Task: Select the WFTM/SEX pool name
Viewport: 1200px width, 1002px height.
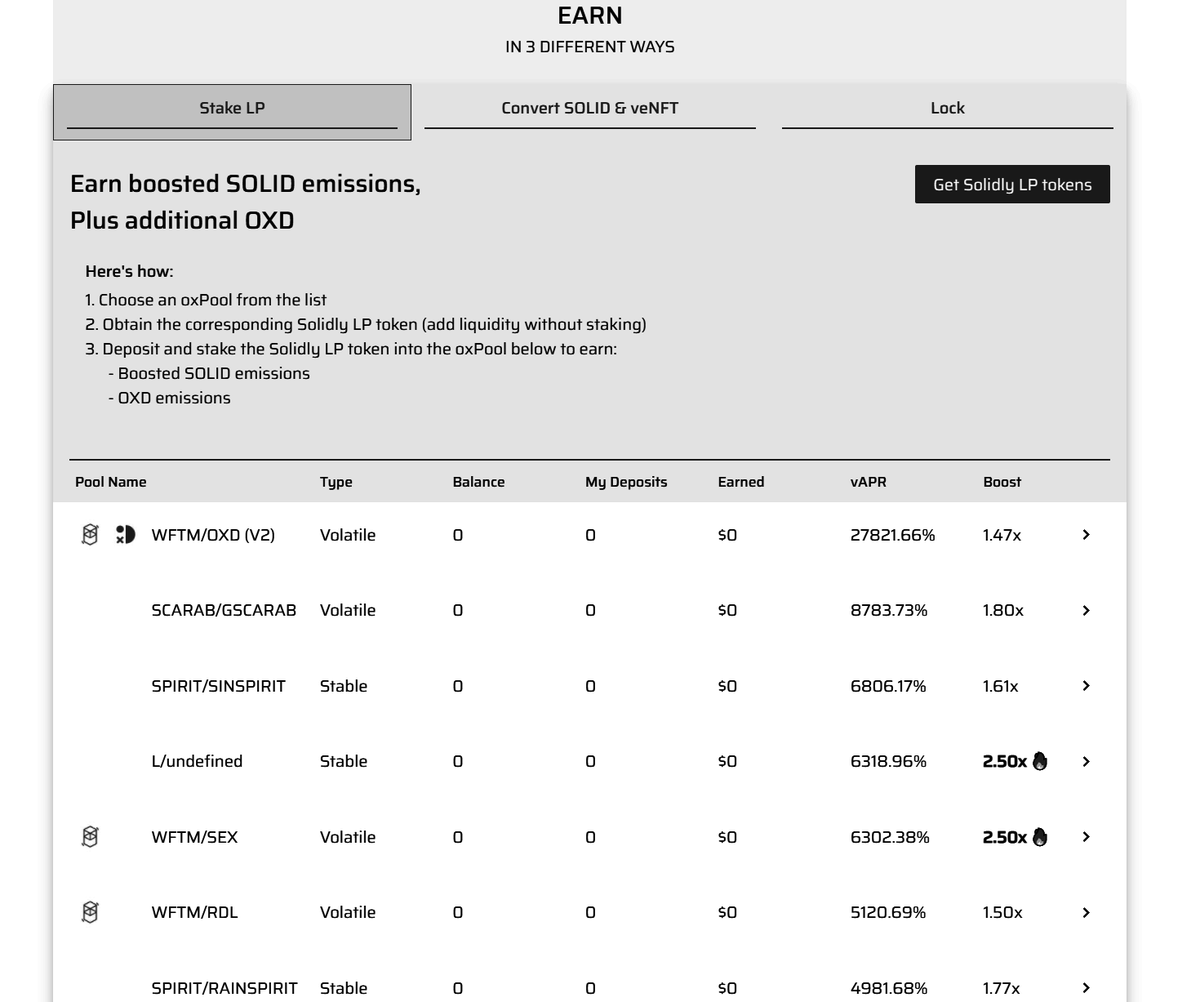Action: pos(195,837)
